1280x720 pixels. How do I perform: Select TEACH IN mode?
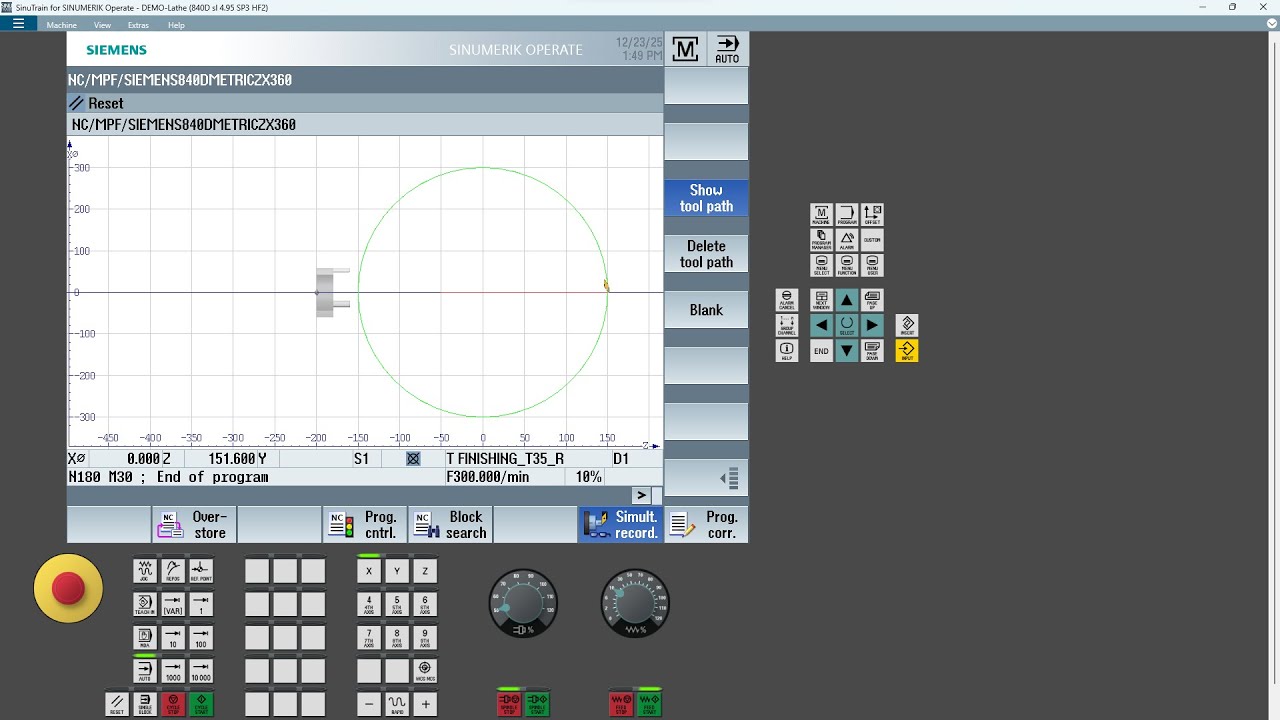coord(145,604)
